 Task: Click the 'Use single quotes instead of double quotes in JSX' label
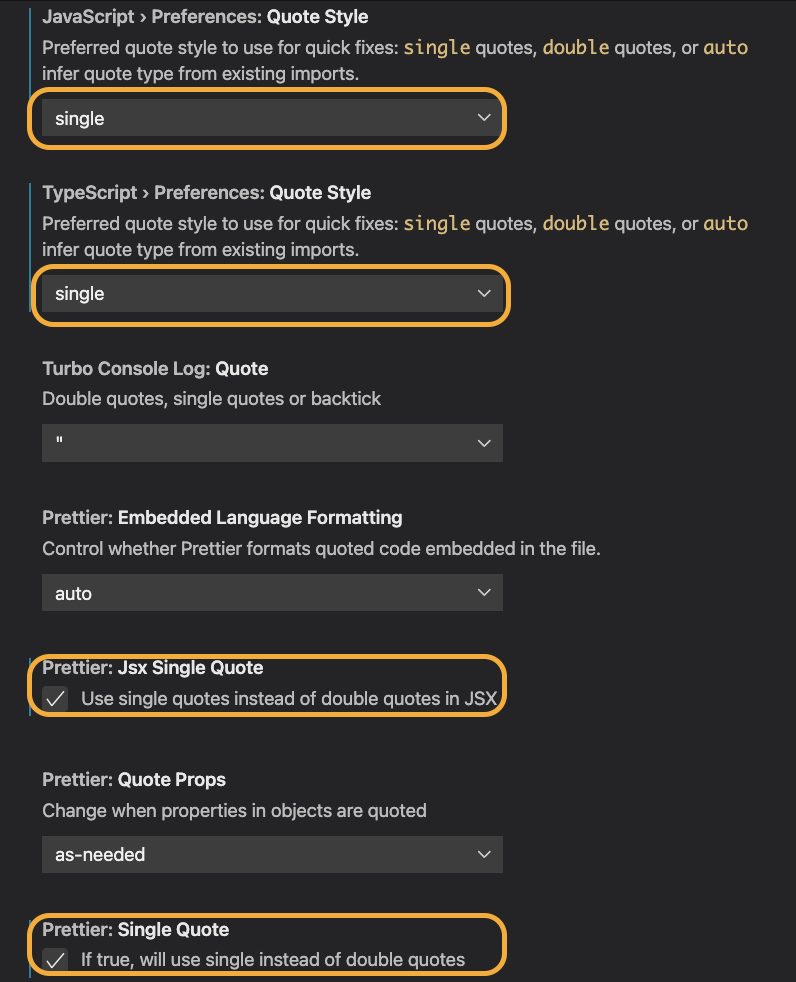coord(289,699)
